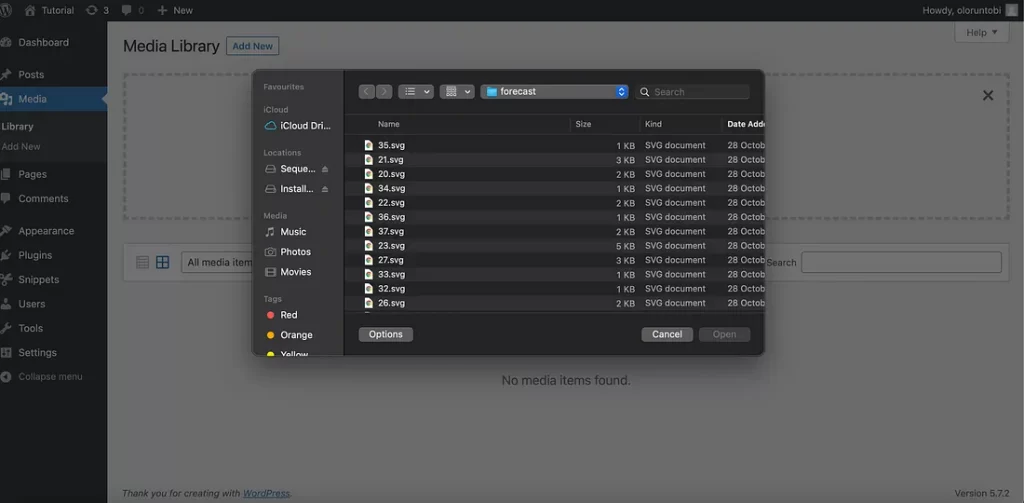Viewport: 1024px width, 503px height.
Task: Open Appearance in the WordPress menu
Action: click(45, 231)
